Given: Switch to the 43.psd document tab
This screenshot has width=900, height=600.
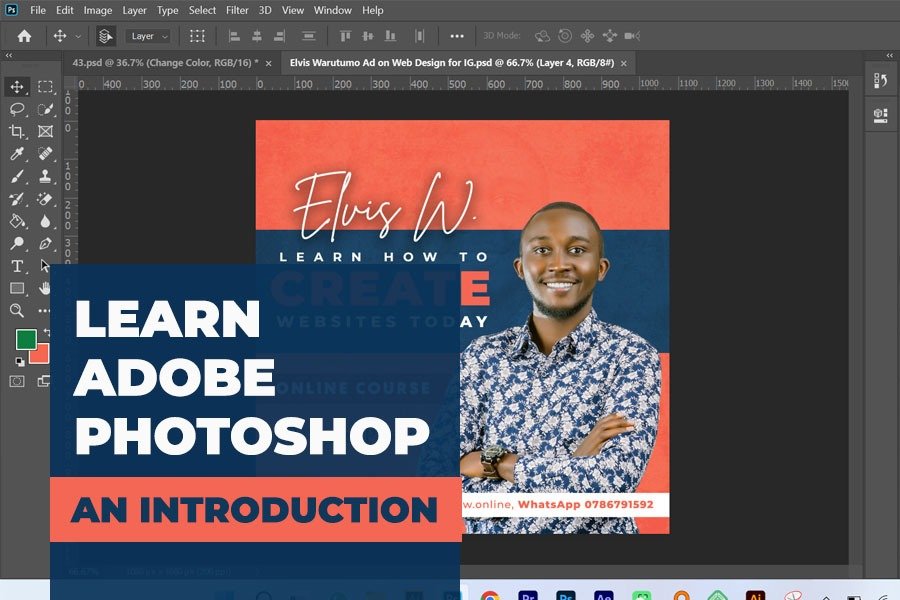Looking at the screenshot, I should [x=165, y=62].
